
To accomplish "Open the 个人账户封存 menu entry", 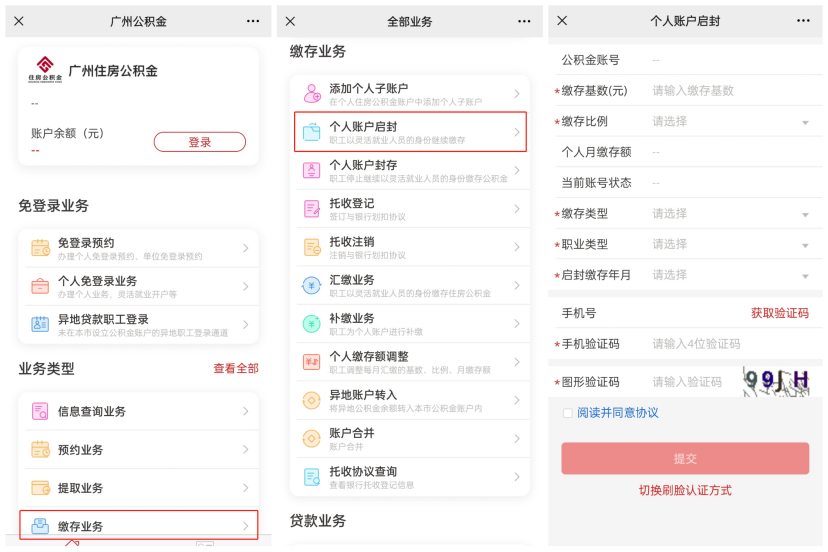I will click(x=410, y=170).
